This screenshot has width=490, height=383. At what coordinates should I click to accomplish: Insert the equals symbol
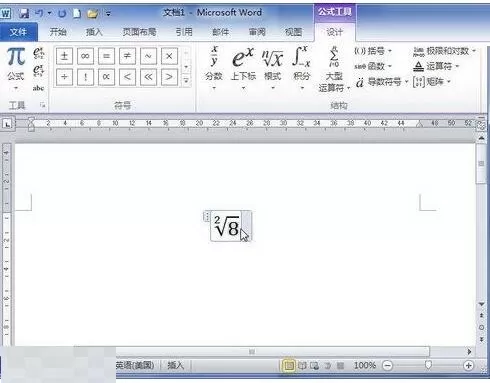coord(106,56)
